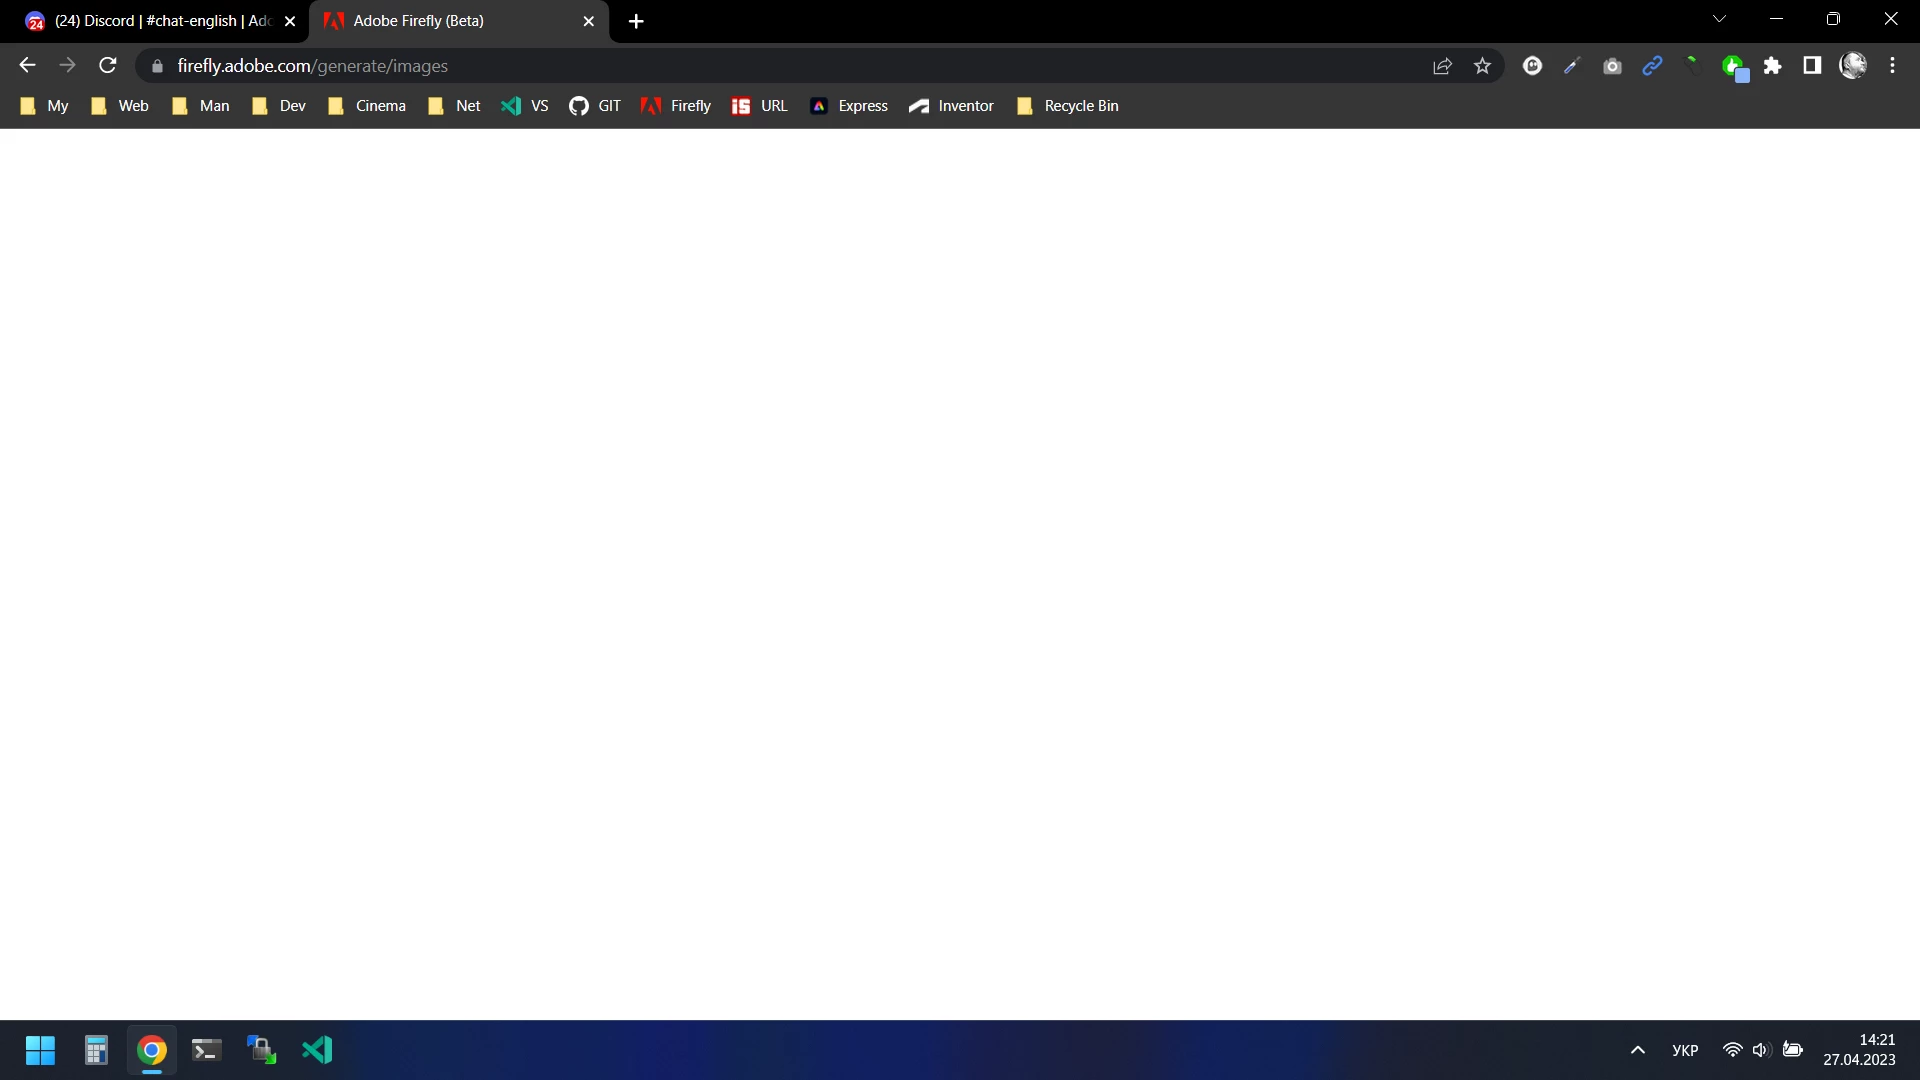Viewport: 1920px width, 1080px height.
Task: Open the Chrome extensions puzzle menu
Action: click(x=1772, y=66)
